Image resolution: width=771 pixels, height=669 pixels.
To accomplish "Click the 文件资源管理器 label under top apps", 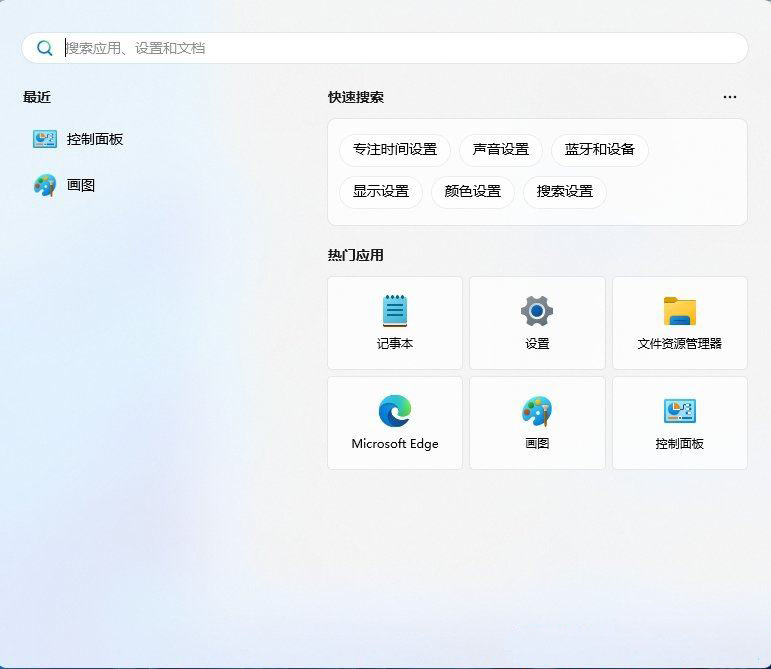I will click(x=680, y=344).
